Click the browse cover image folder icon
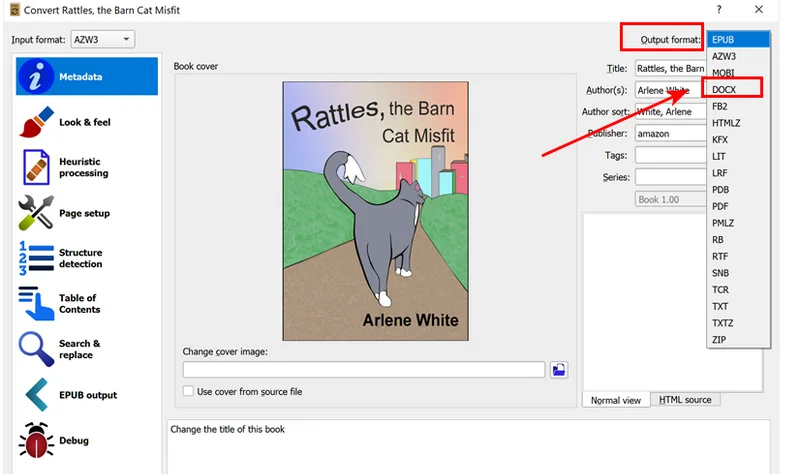 point(559,370)
